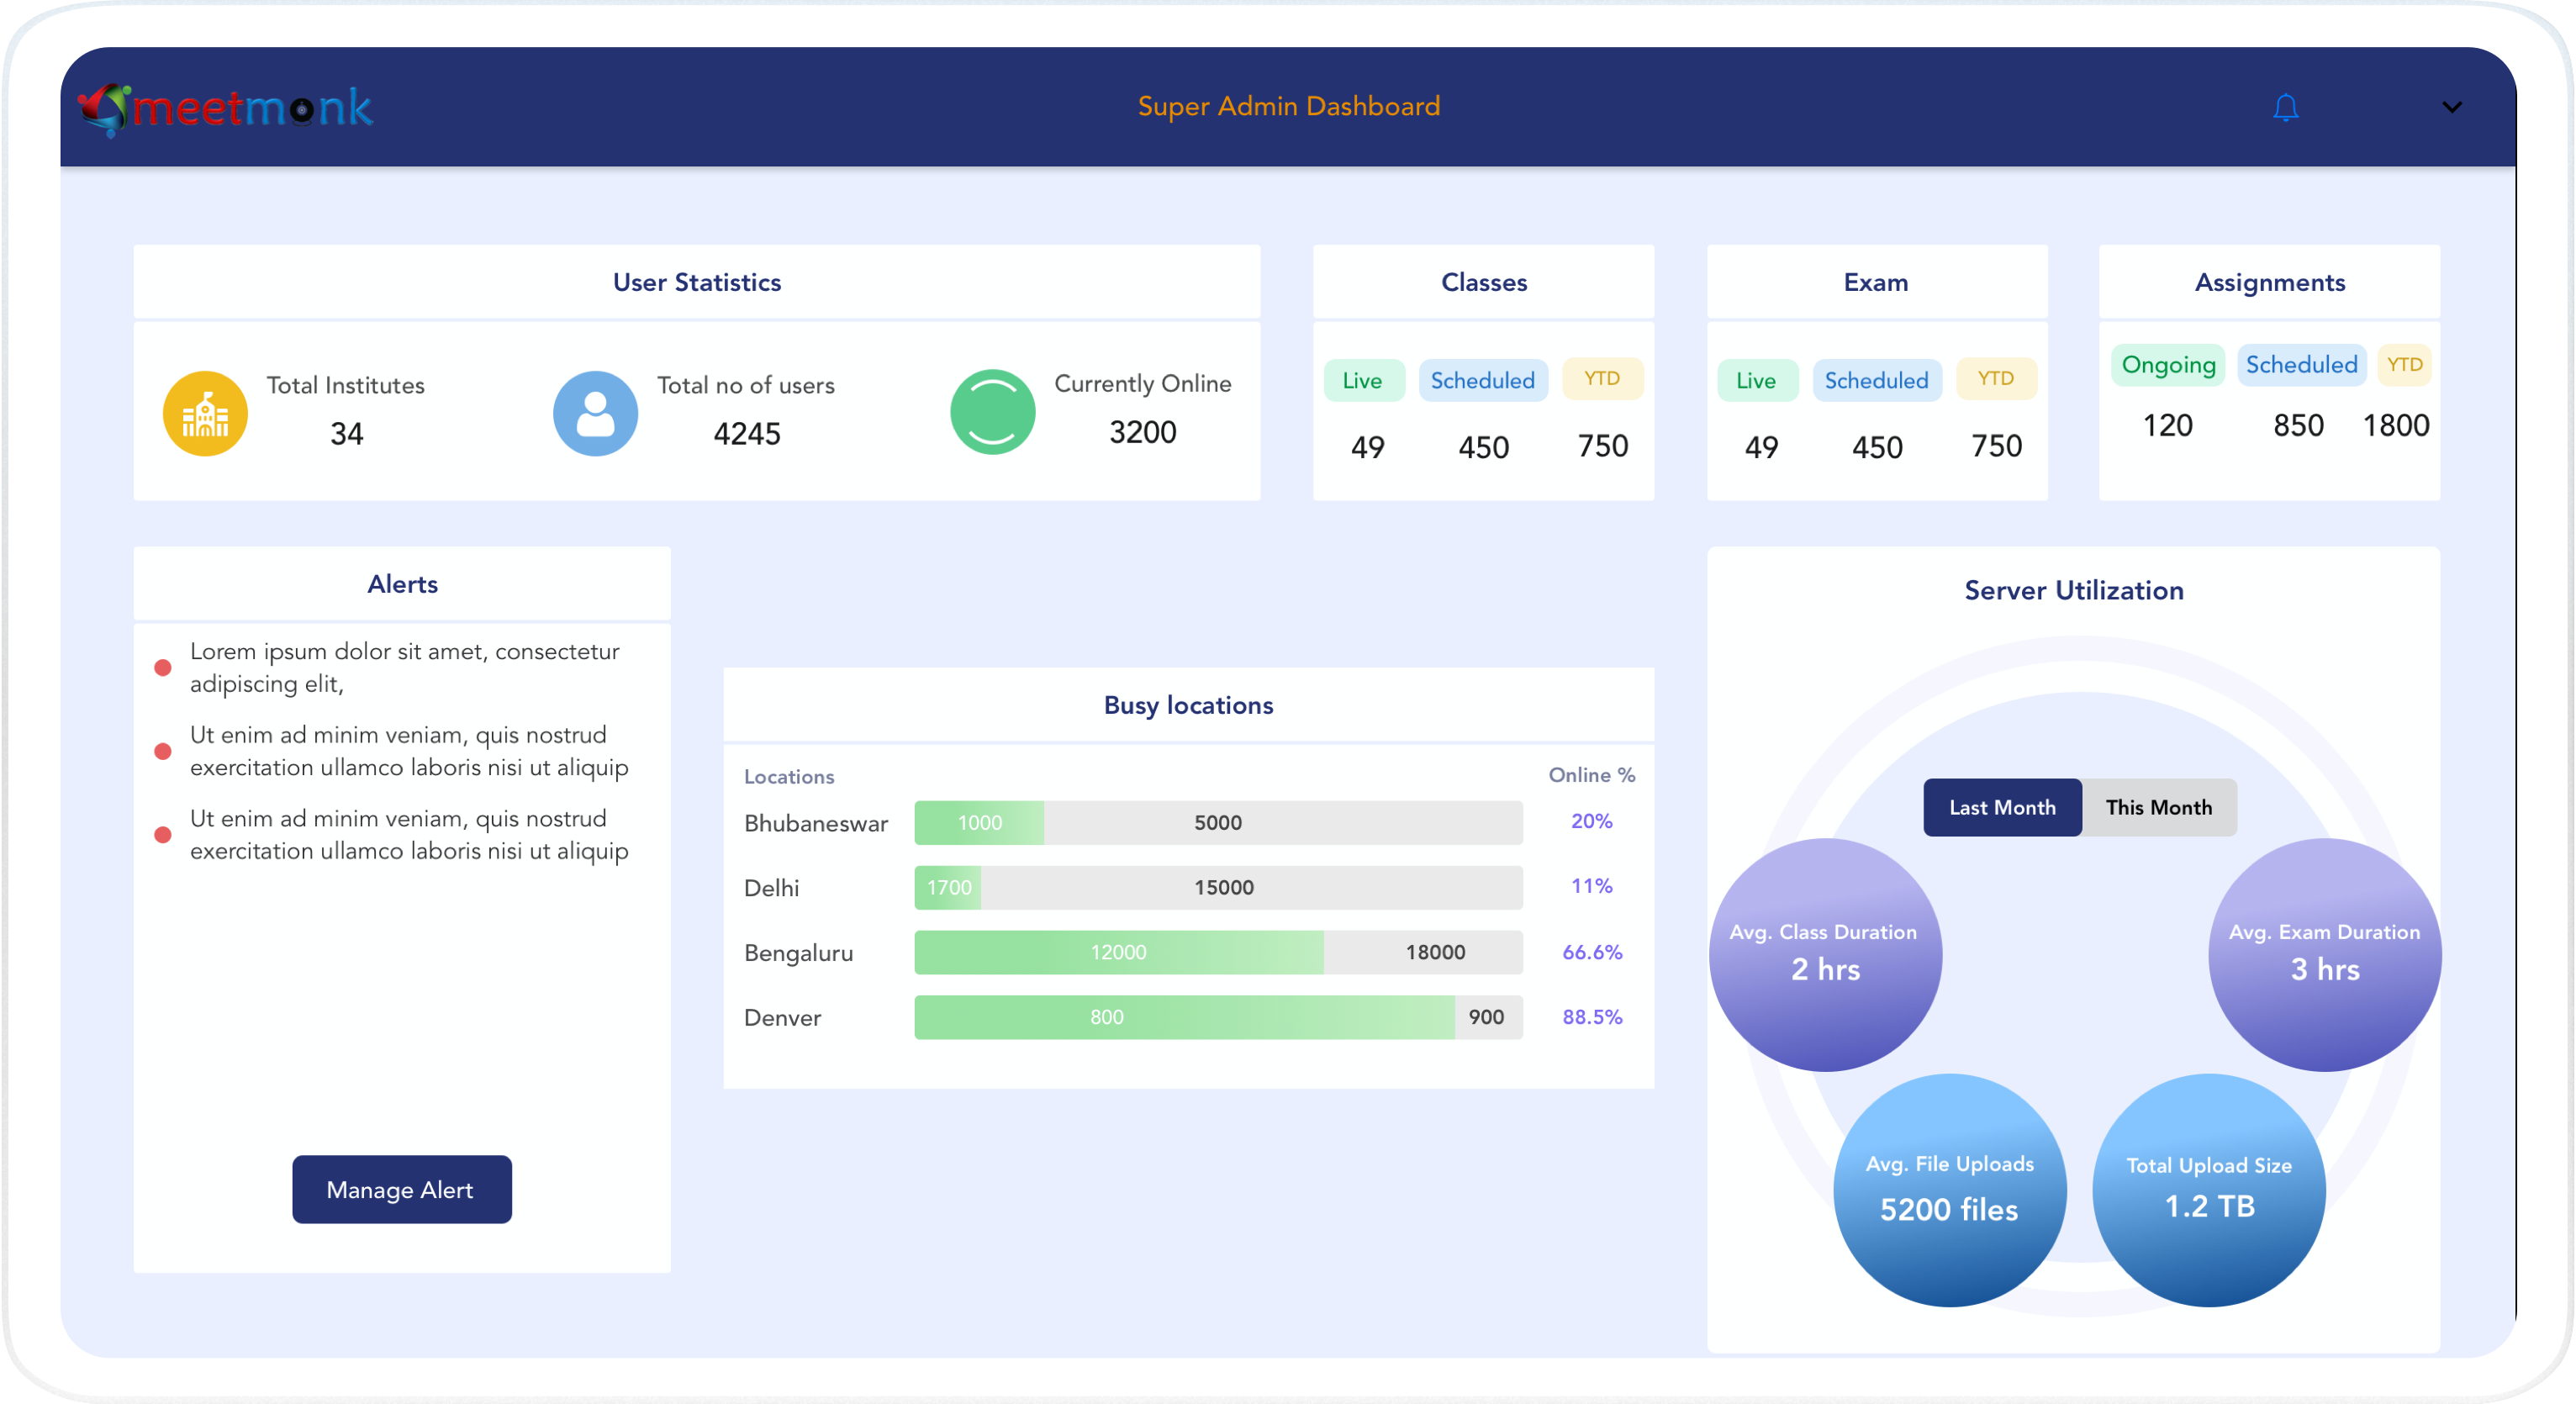Click the first red alert bullet

click(x=163, y=668)
